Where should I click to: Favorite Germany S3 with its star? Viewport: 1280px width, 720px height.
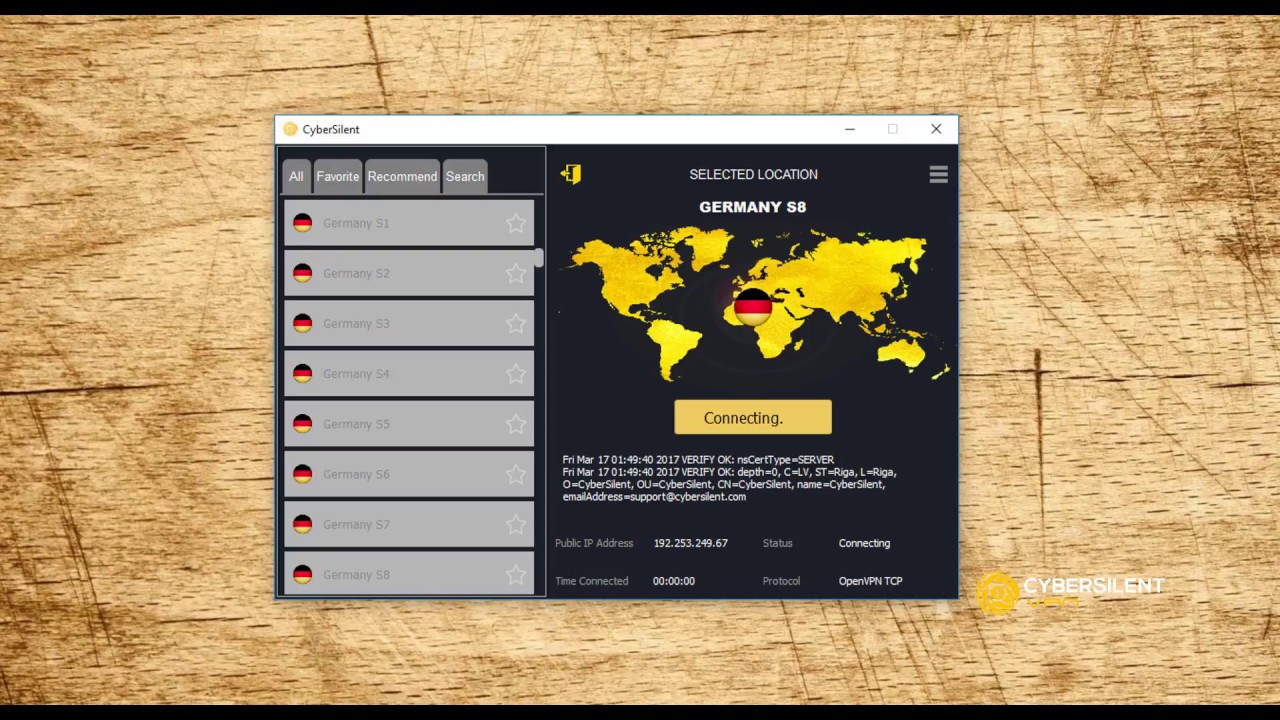pos(516,323)
